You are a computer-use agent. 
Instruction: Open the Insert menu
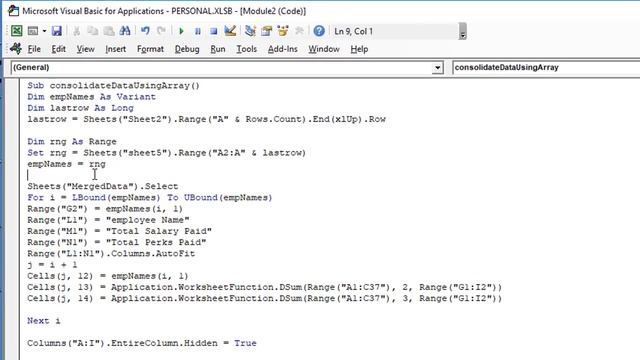pos(116,49)
